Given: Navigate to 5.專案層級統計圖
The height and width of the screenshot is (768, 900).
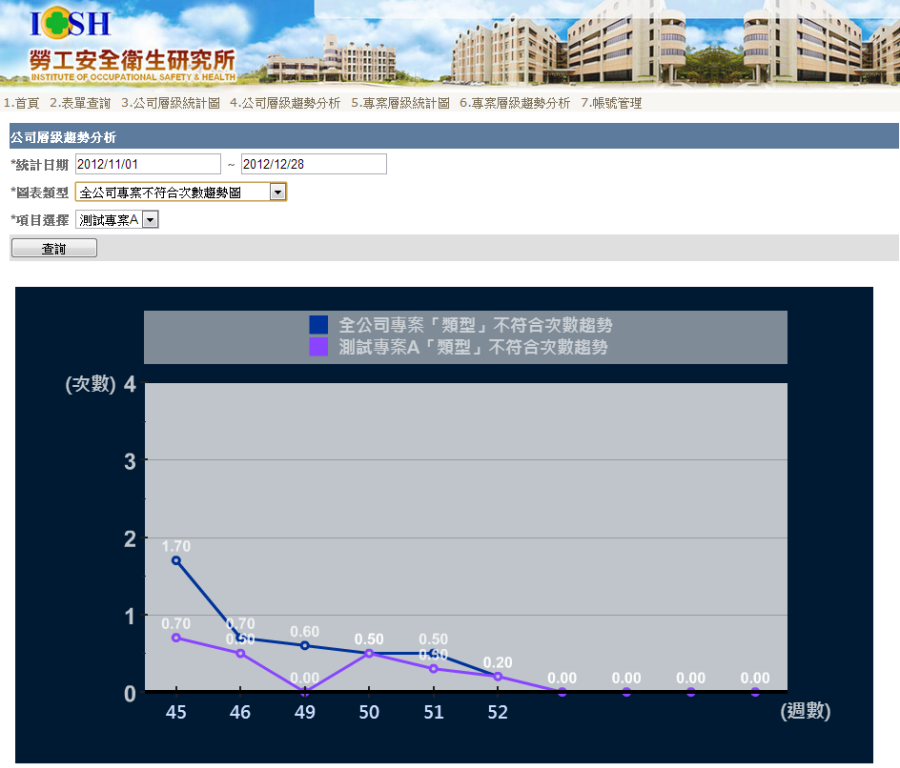Looking at the screenshot, I should (400, 103).
